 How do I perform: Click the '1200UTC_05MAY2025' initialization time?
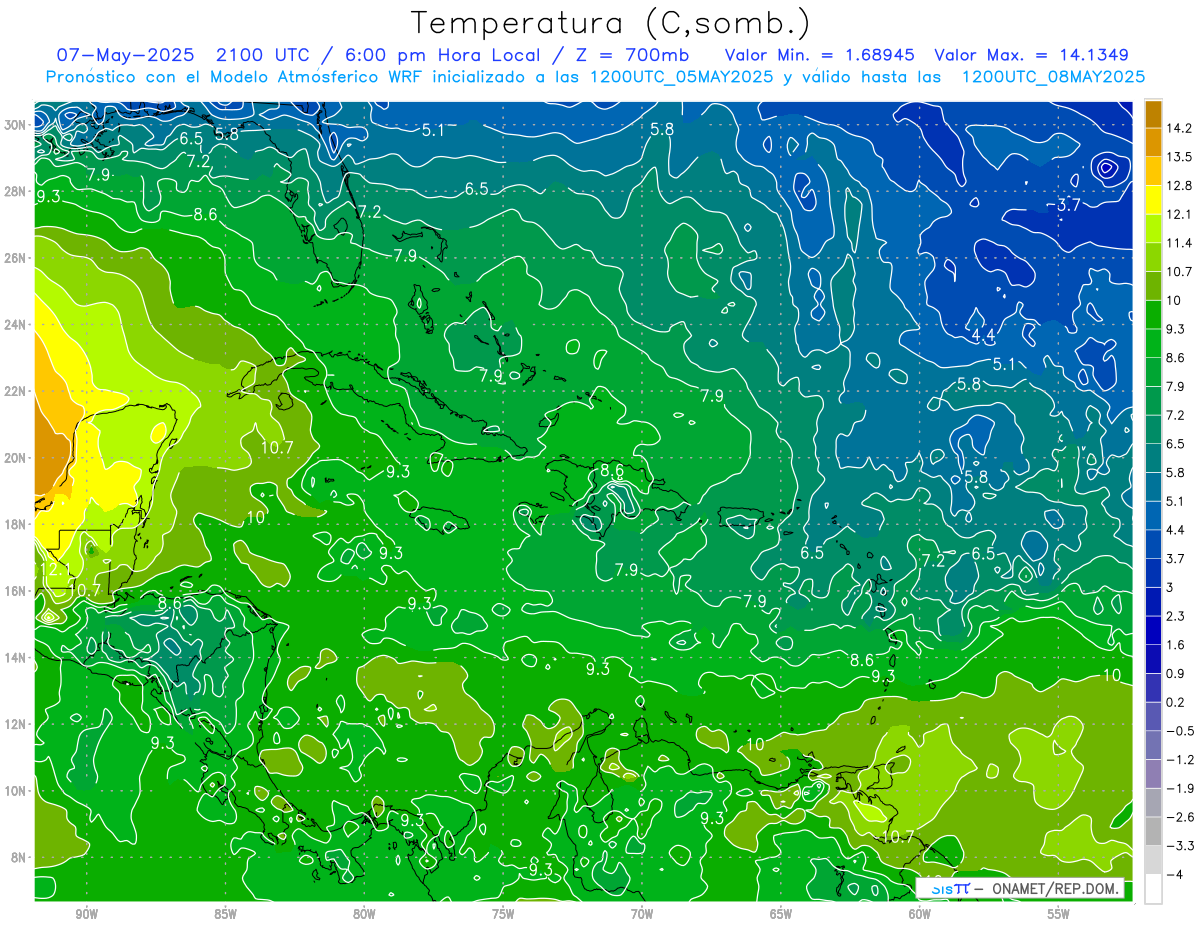[x=680, y=77]
